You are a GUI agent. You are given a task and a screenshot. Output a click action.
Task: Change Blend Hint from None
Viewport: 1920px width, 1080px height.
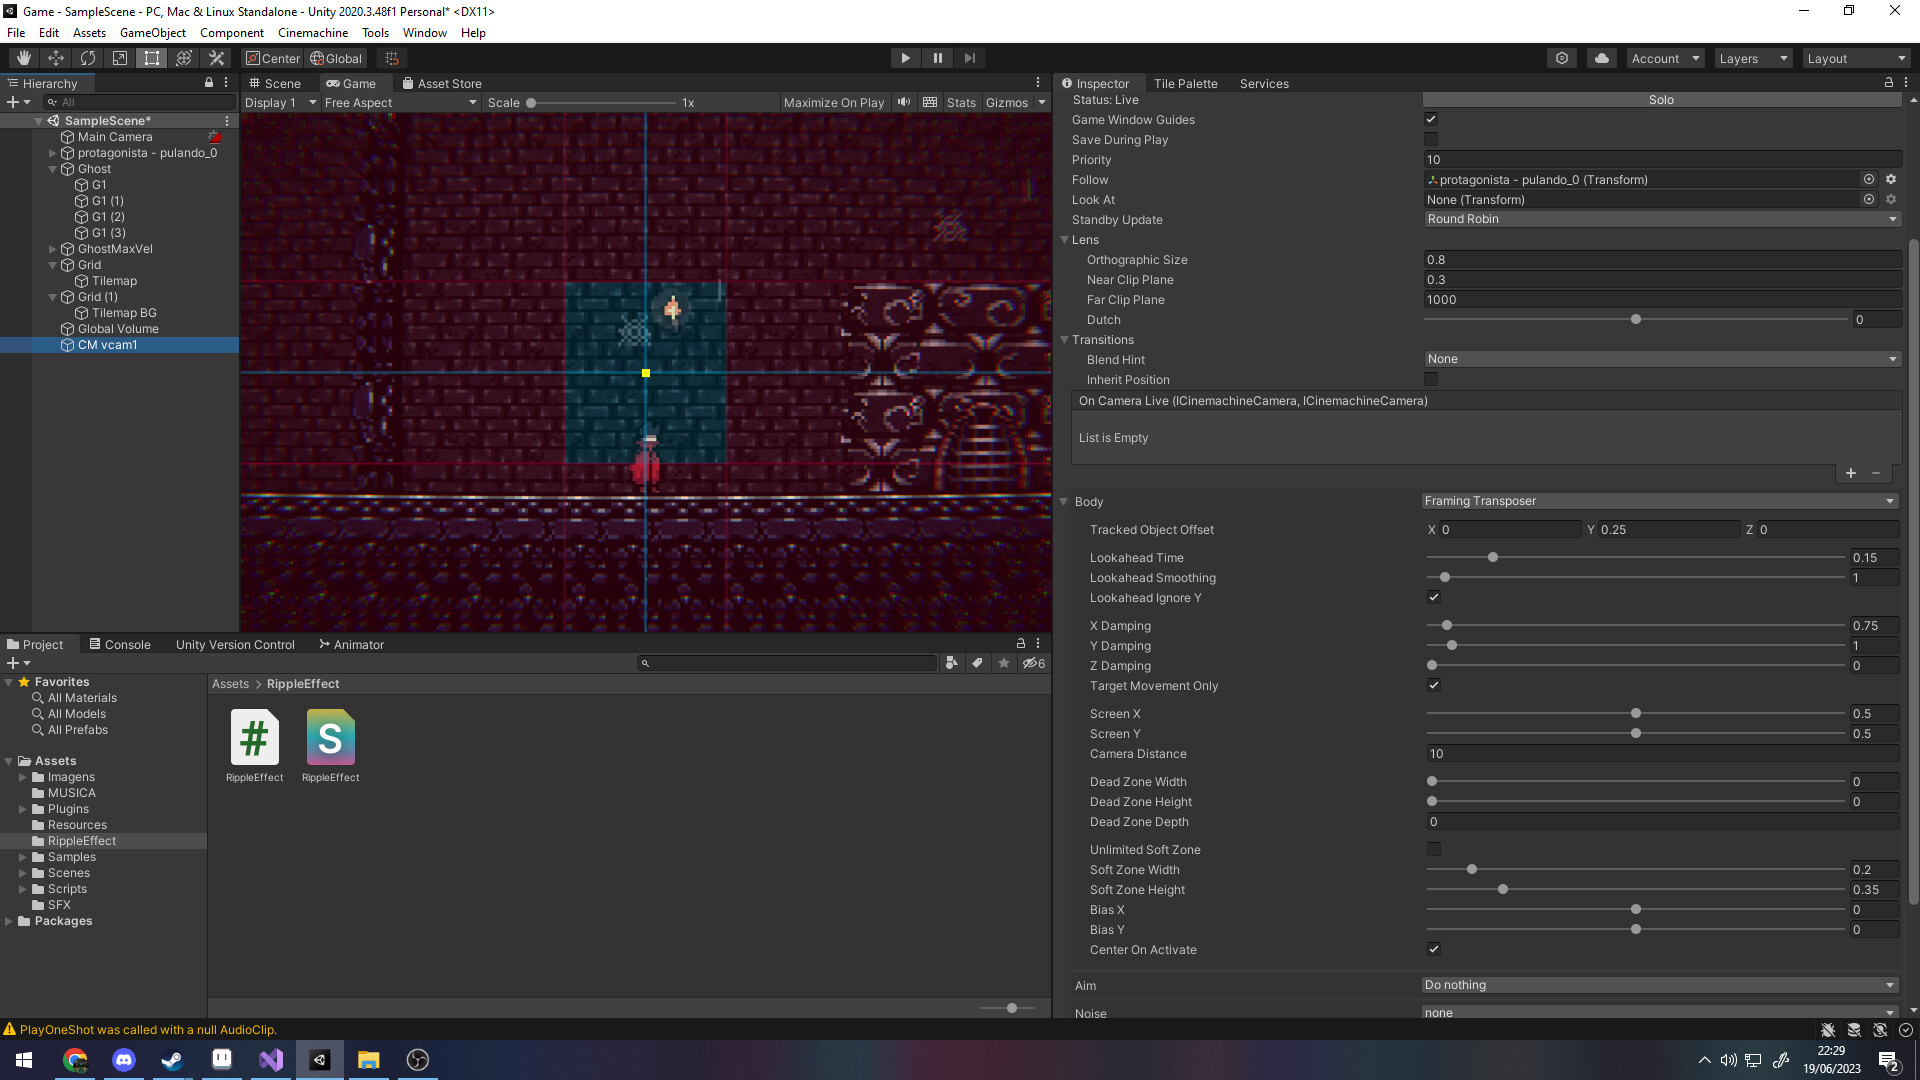point(1660,359)
